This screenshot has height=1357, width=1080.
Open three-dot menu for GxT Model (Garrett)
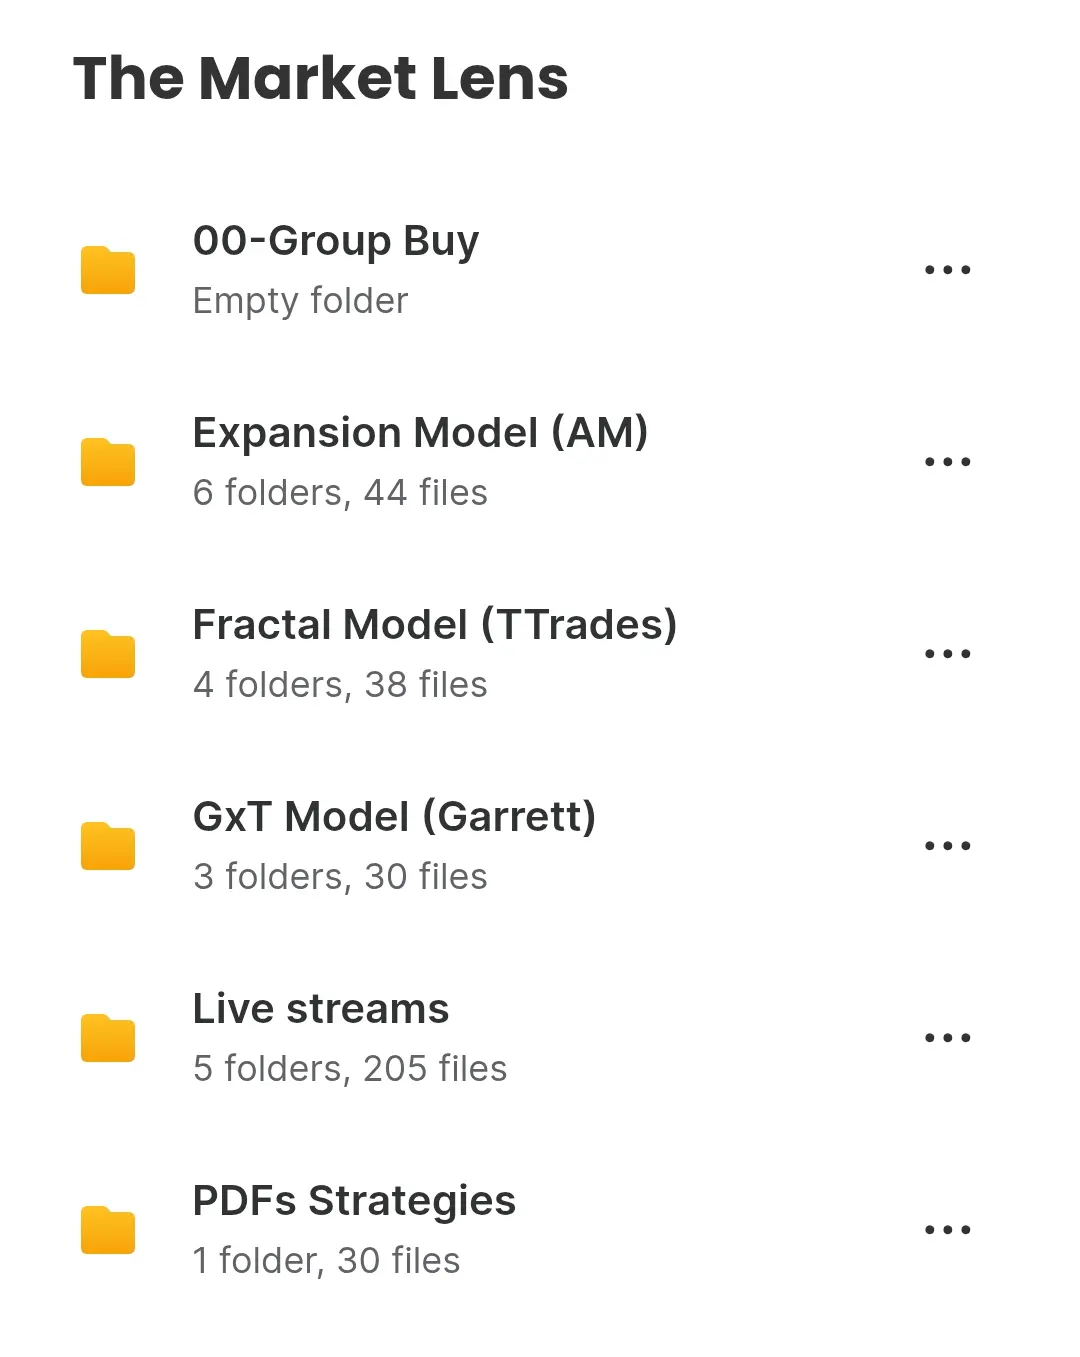tap(948, 846)
